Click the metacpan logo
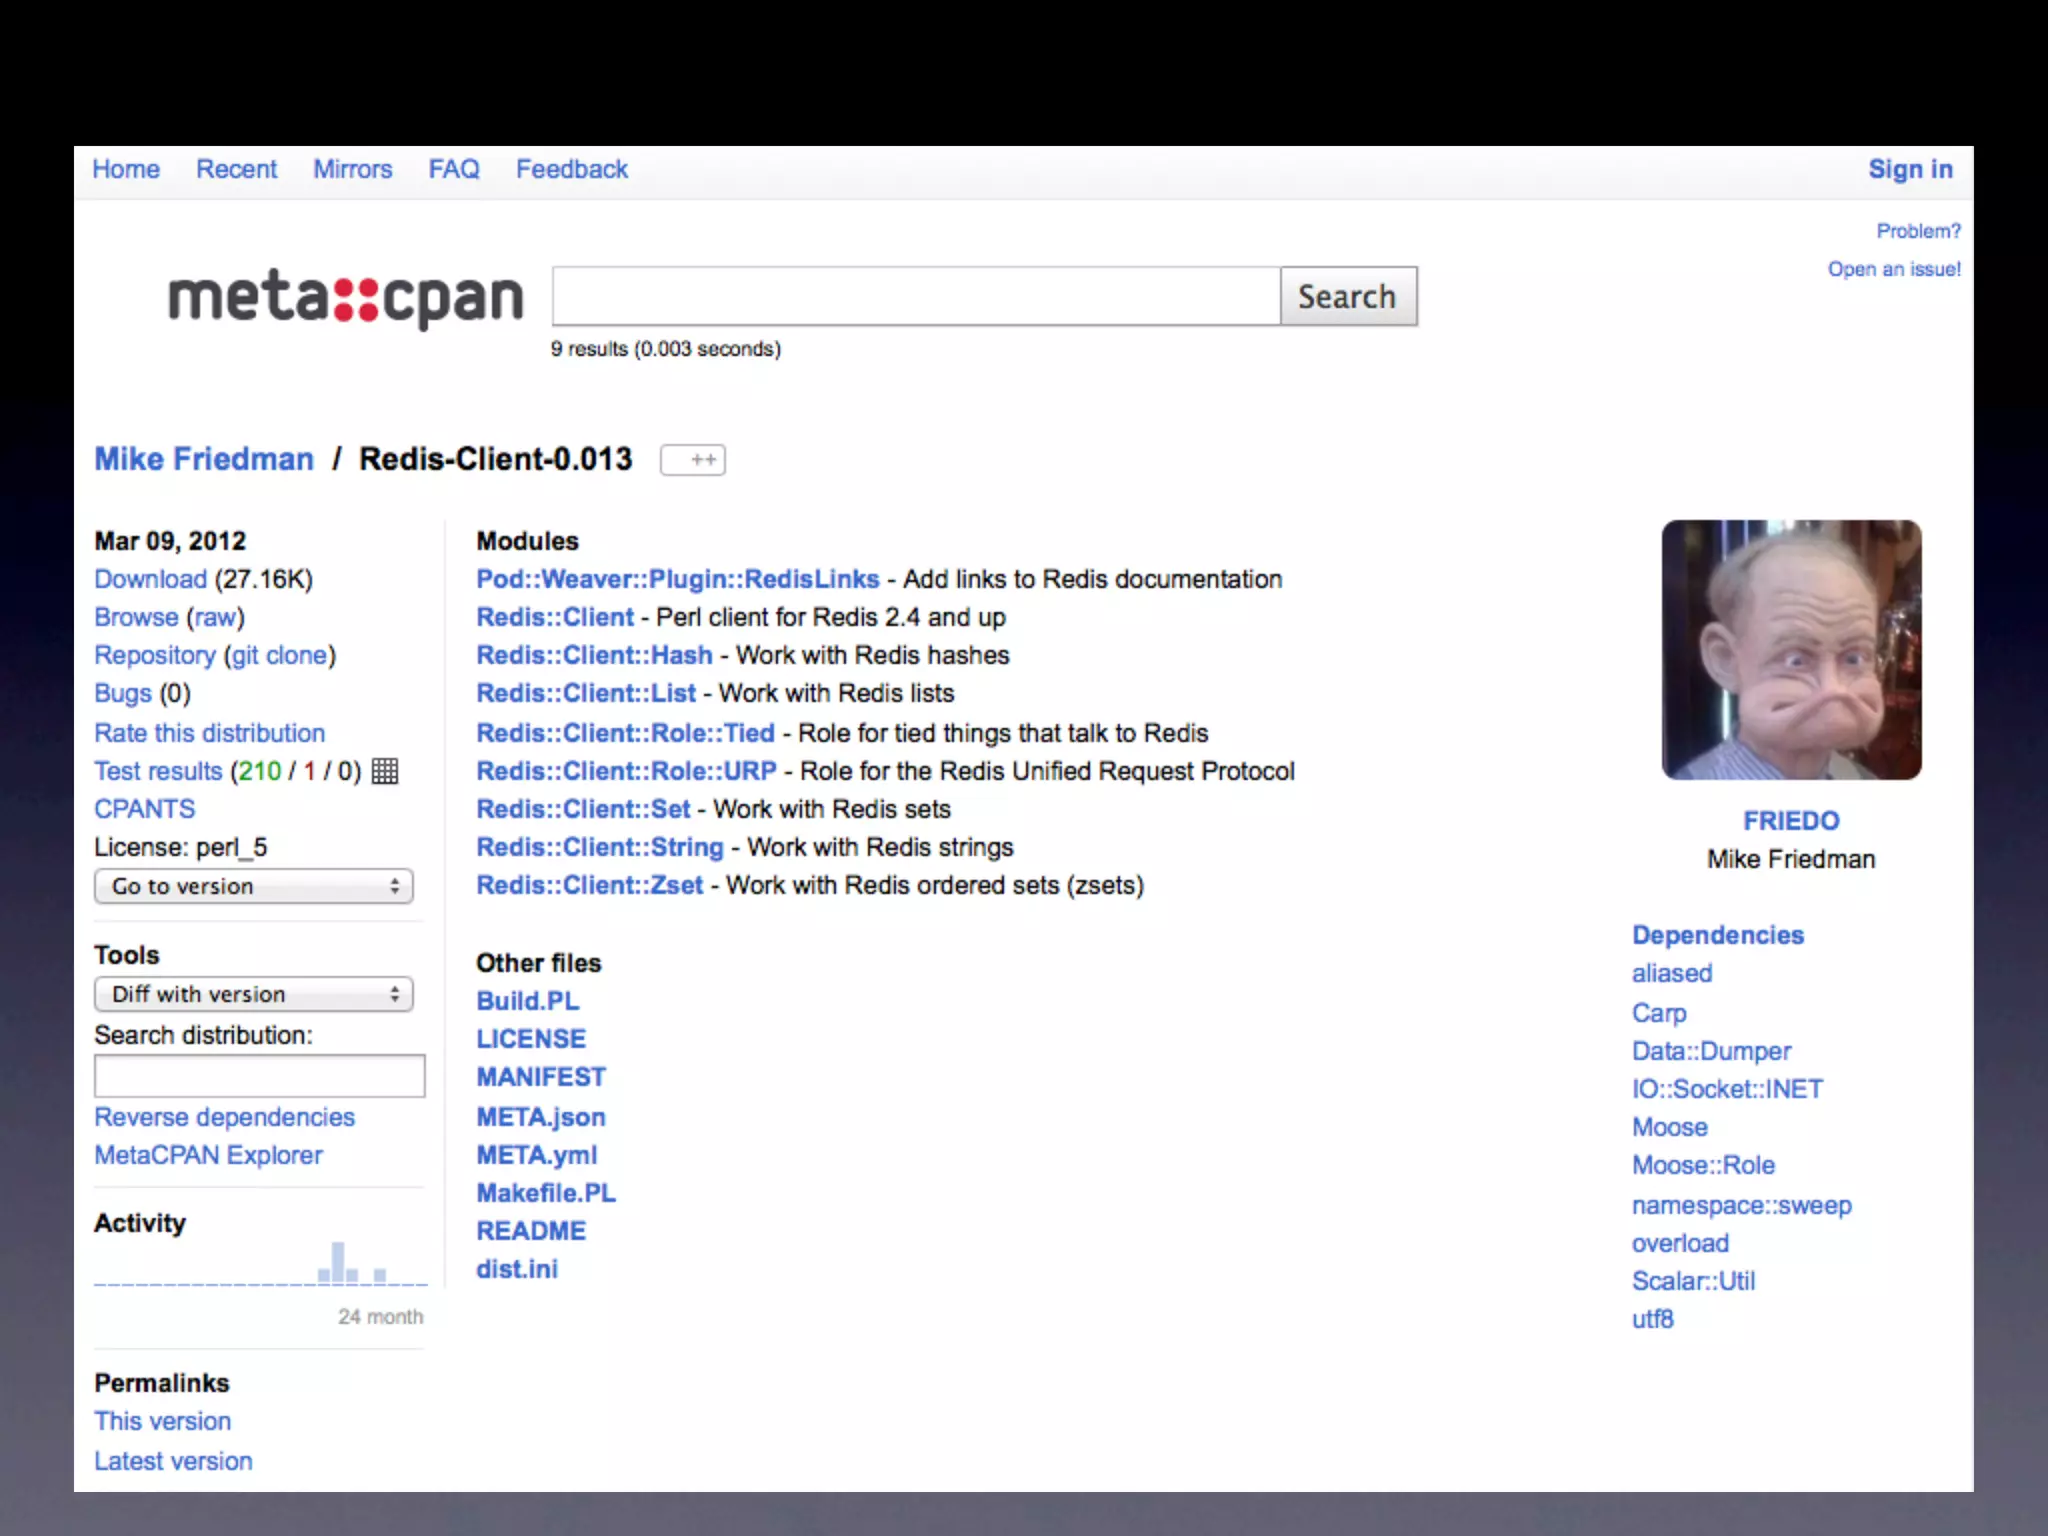 (x=345, y=298)
